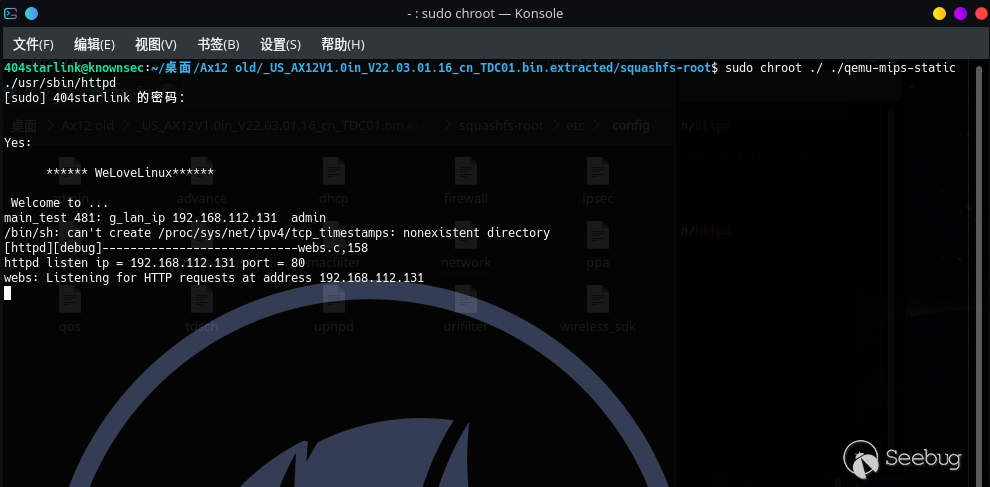
Task: Select the ppa file in background file manager
Action: pyautogui.click(x=598, y=246)
